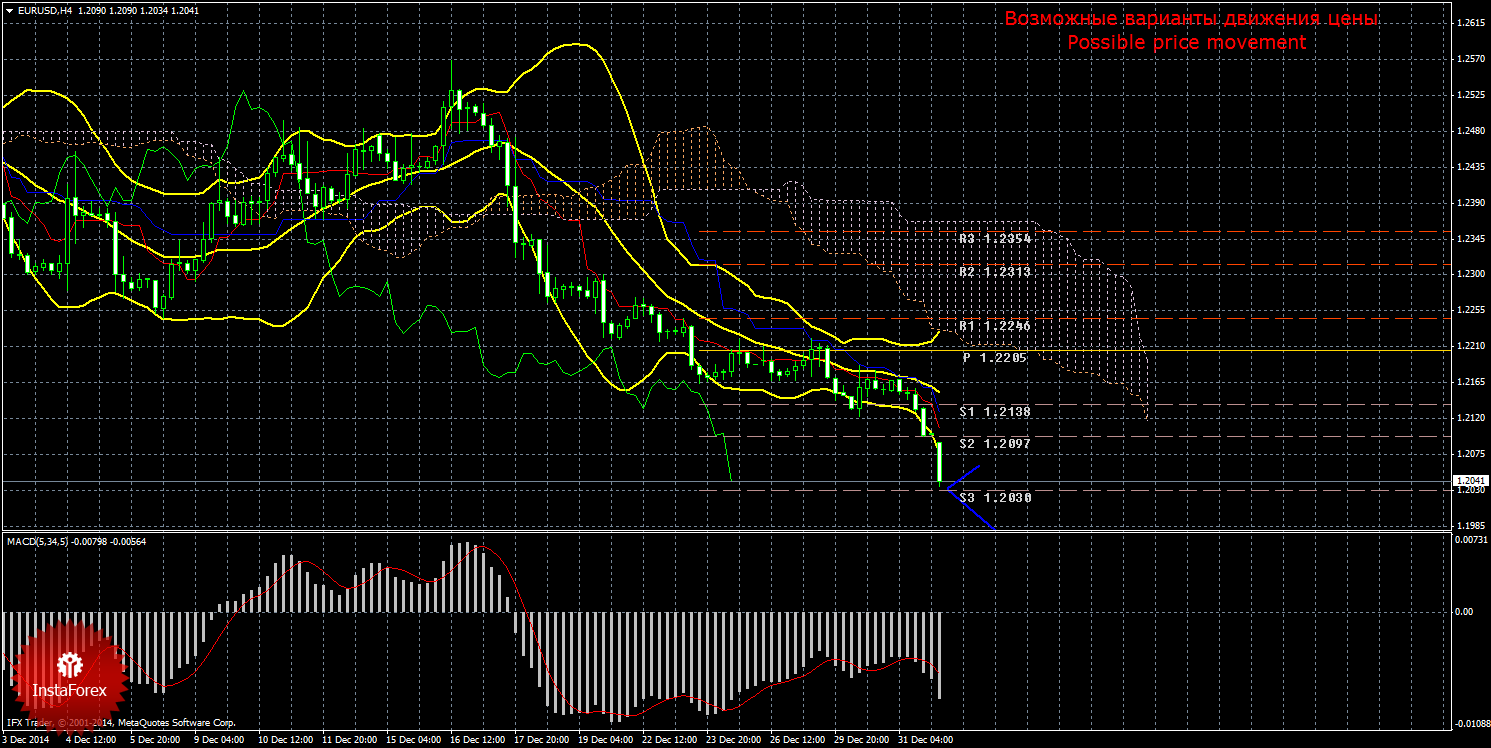Click the S3 1.2030 support label
Viewport: 1491px width, 748px height.
(x=994, y=497)
